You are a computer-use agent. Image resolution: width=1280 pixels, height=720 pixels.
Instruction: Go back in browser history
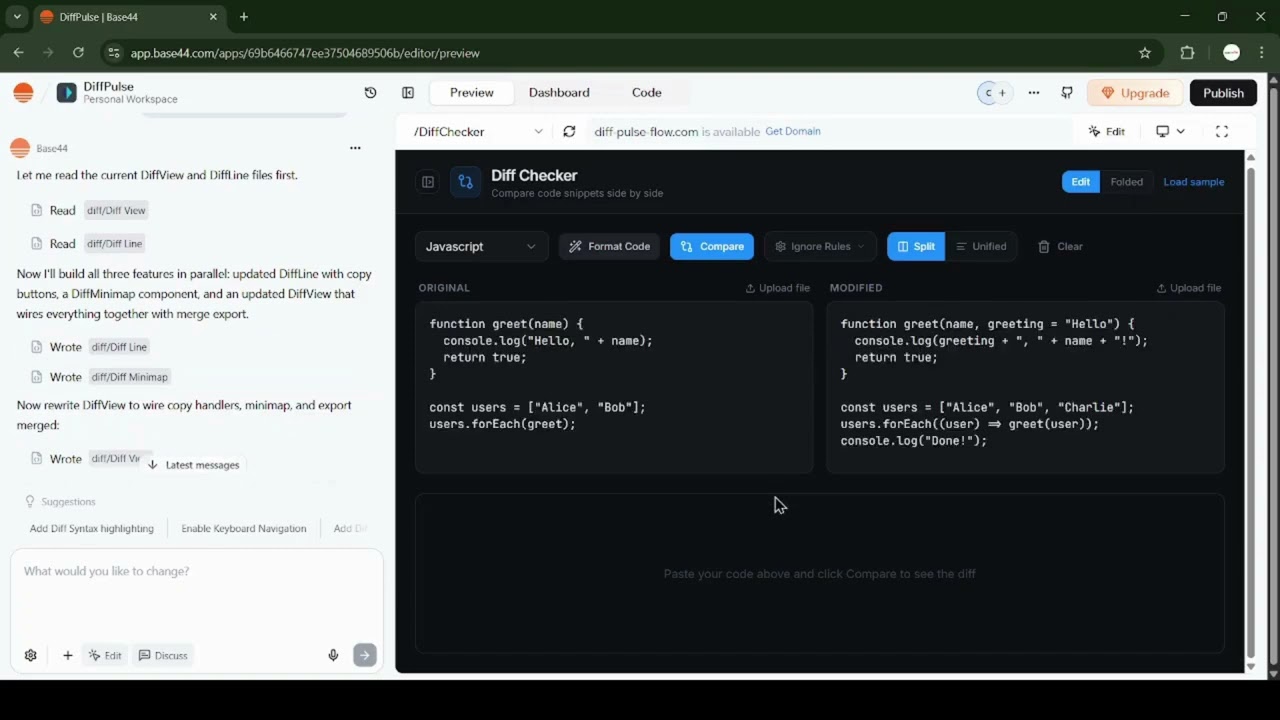(x=18, y=53)
